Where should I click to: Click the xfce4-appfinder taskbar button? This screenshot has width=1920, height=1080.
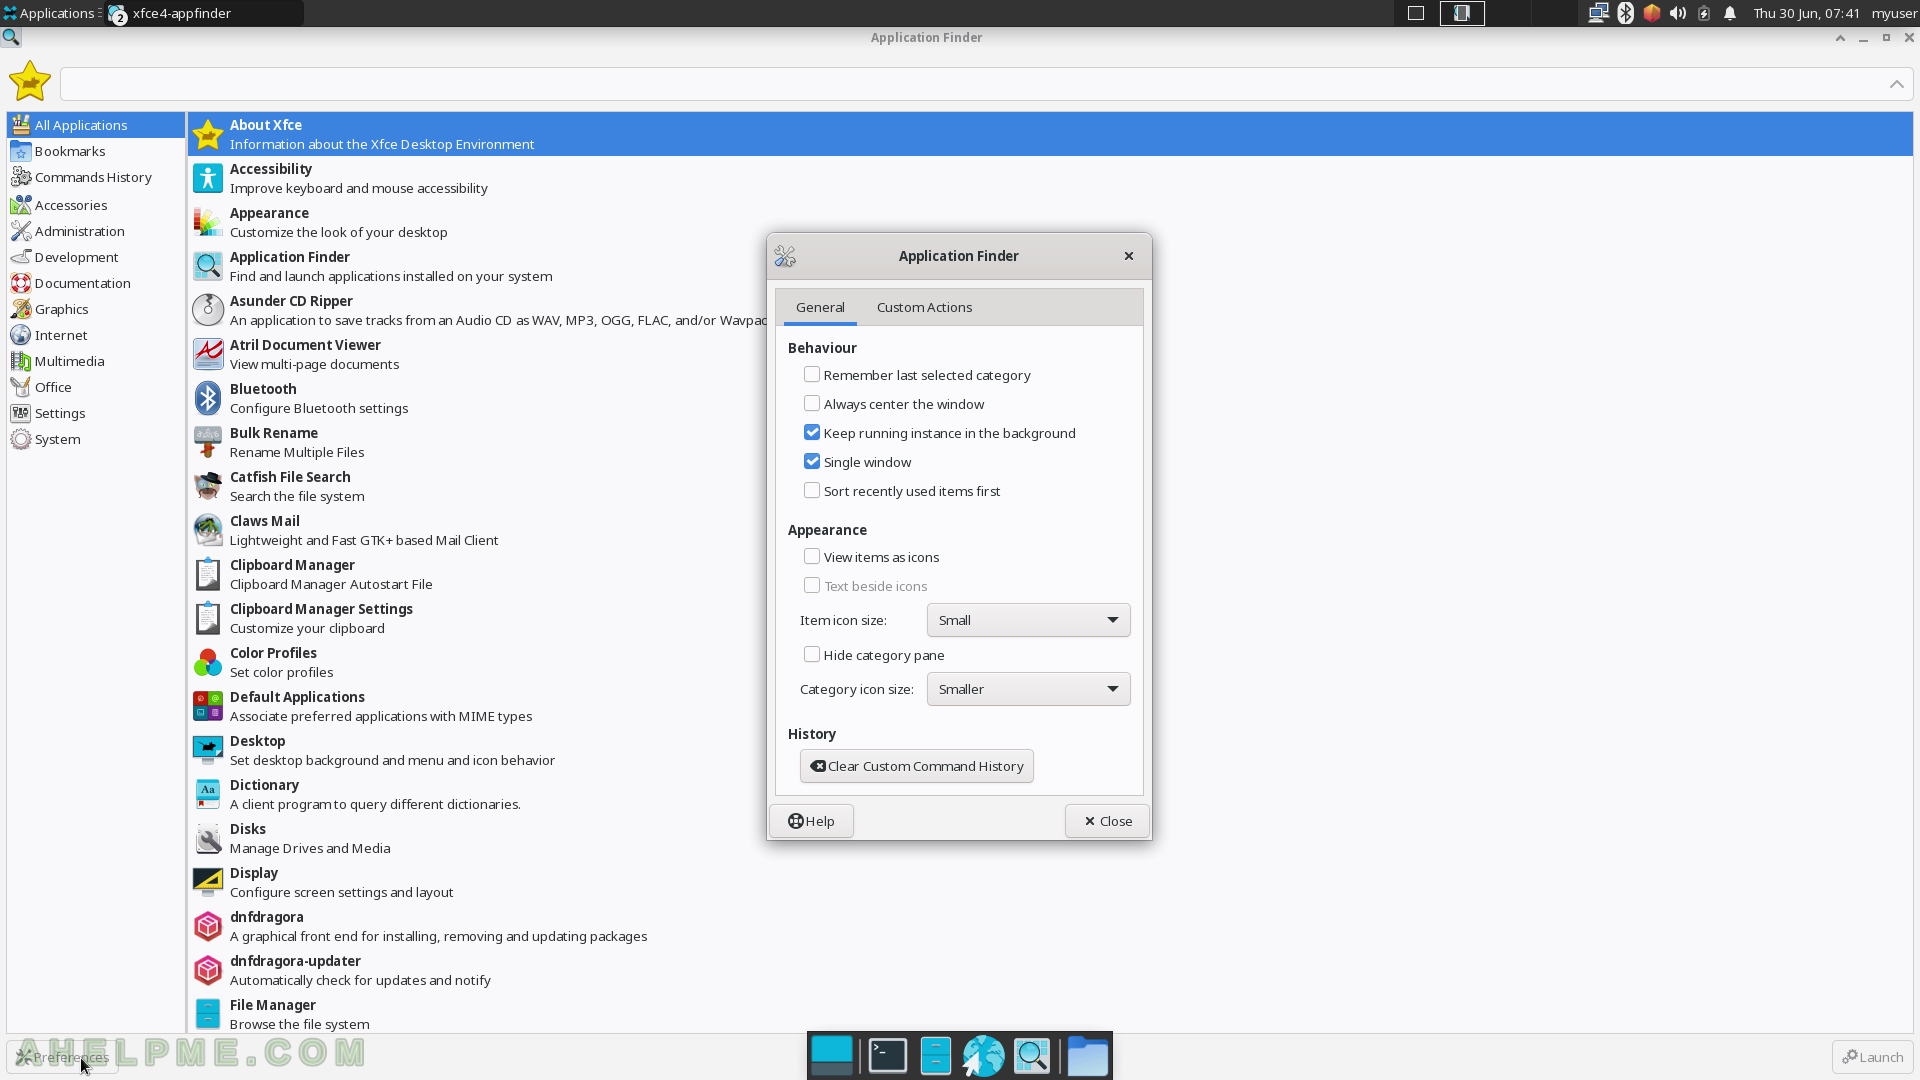pos(203,13)
